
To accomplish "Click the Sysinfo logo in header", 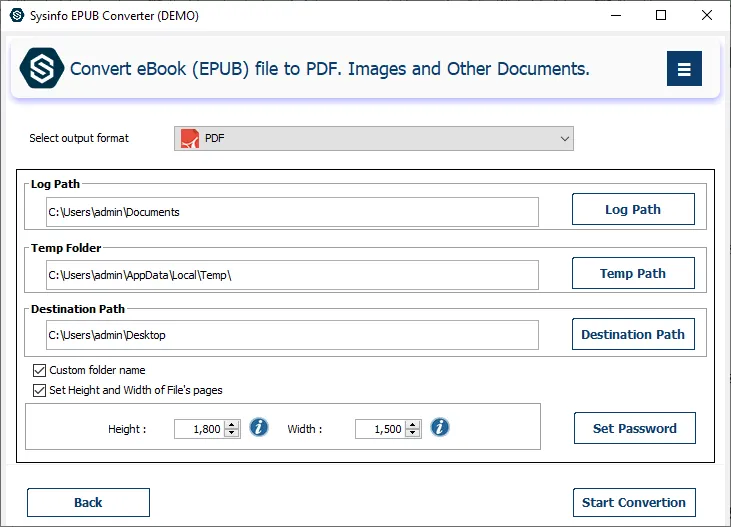I will [42, 69].
